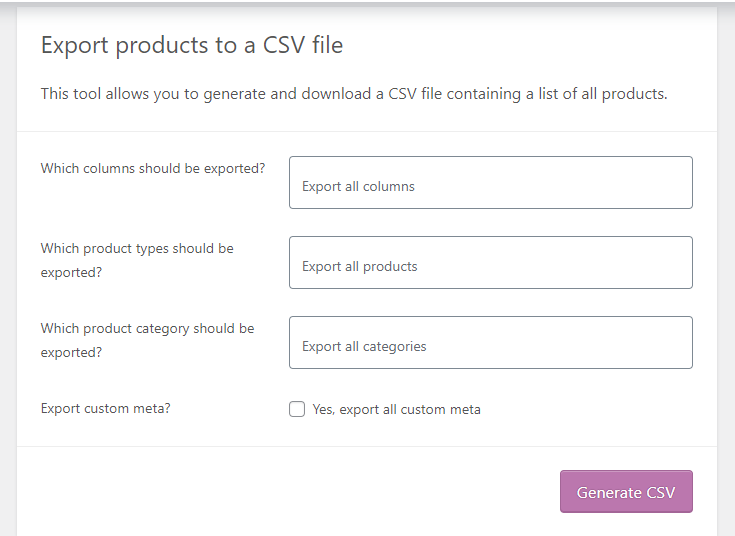This screenshot has width=735, height=536.
Task: Enable the export all custom meta checkbox
Action: (297, 409)
